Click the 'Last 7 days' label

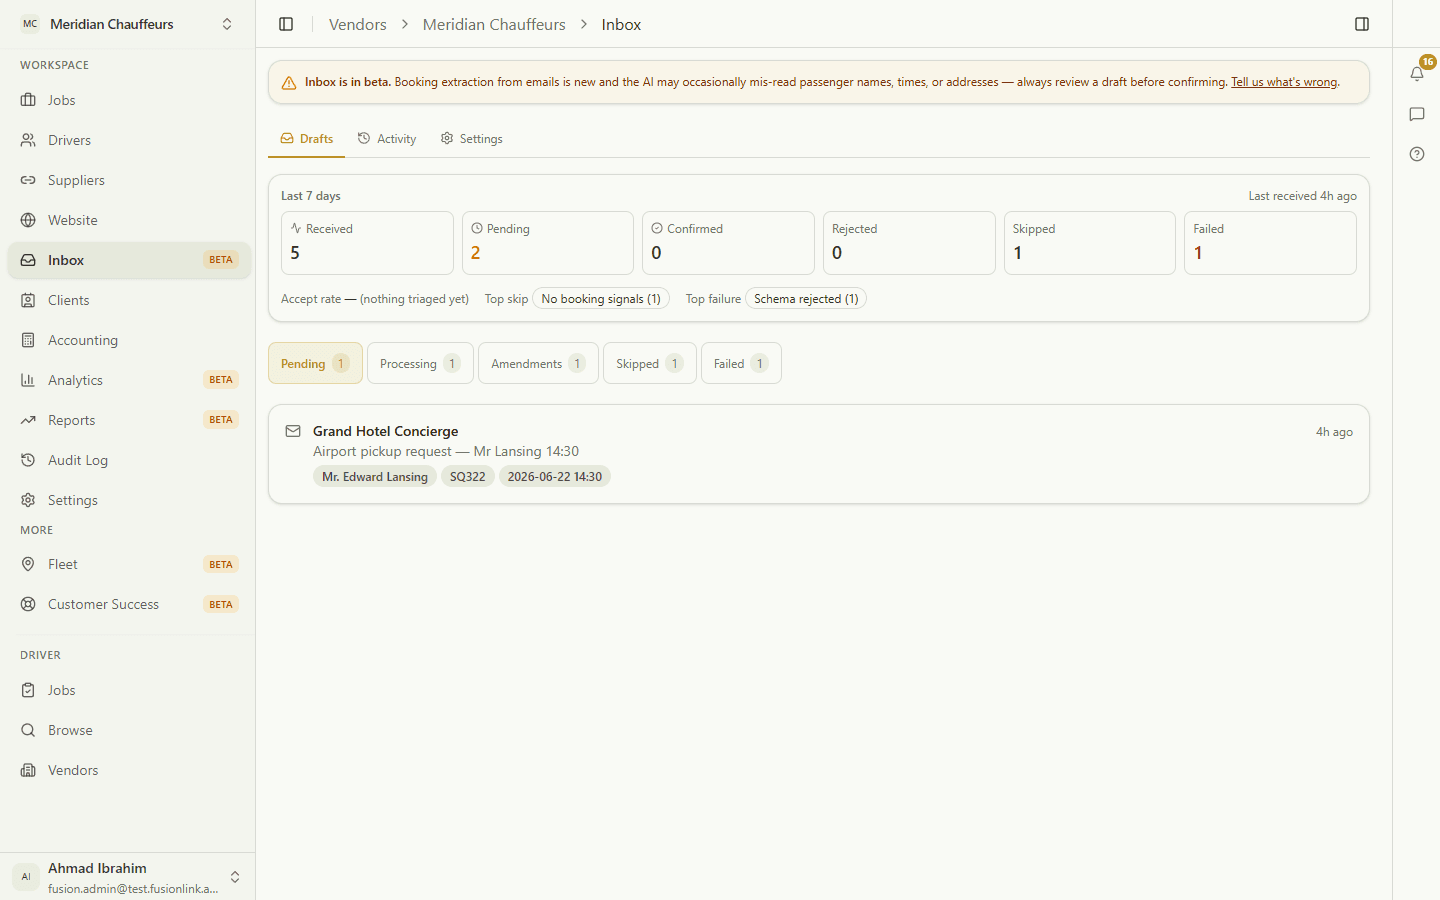[x=311, y=196]
